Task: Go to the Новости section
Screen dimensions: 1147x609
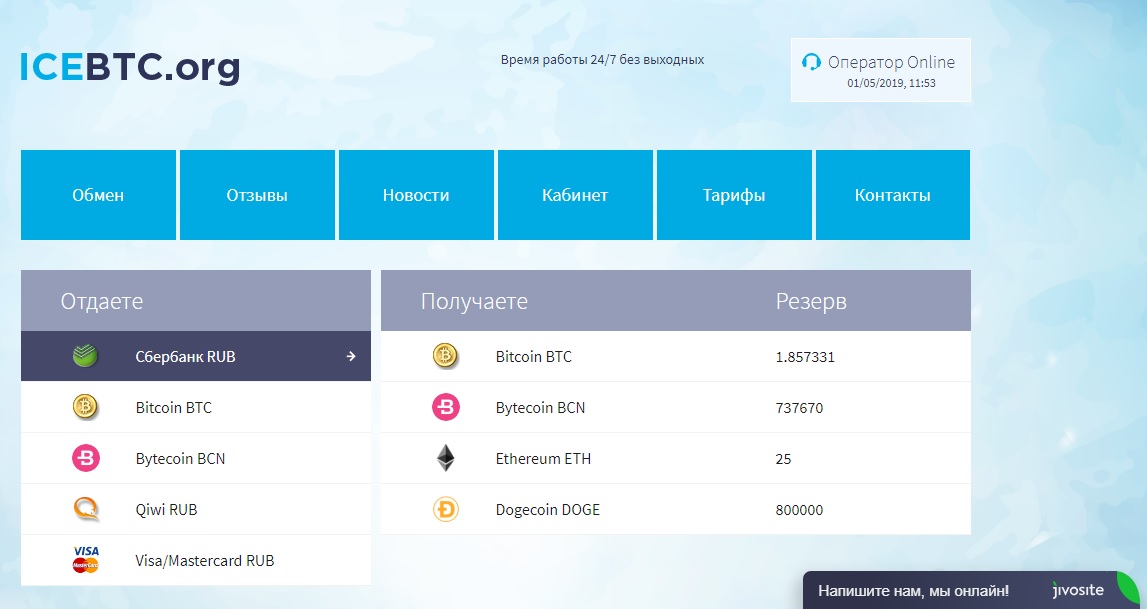Action: pos(416,195)
